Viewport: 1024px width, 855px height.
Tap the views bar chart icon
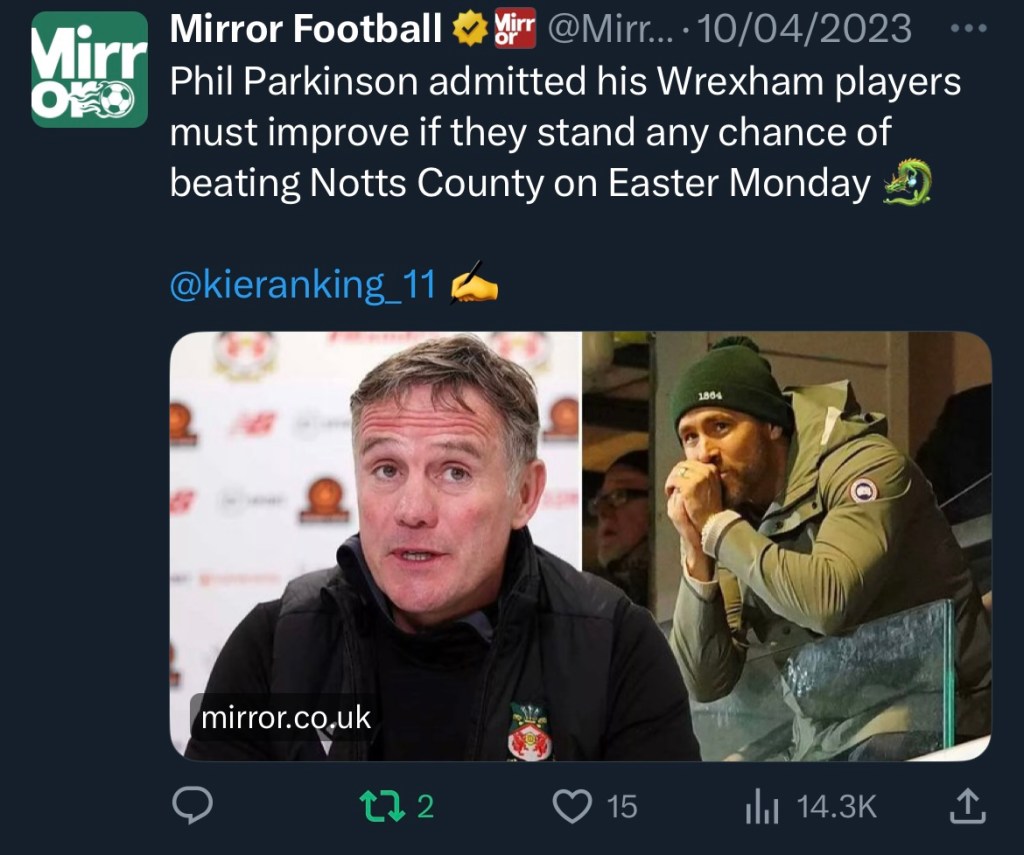[x=761, y=806]
